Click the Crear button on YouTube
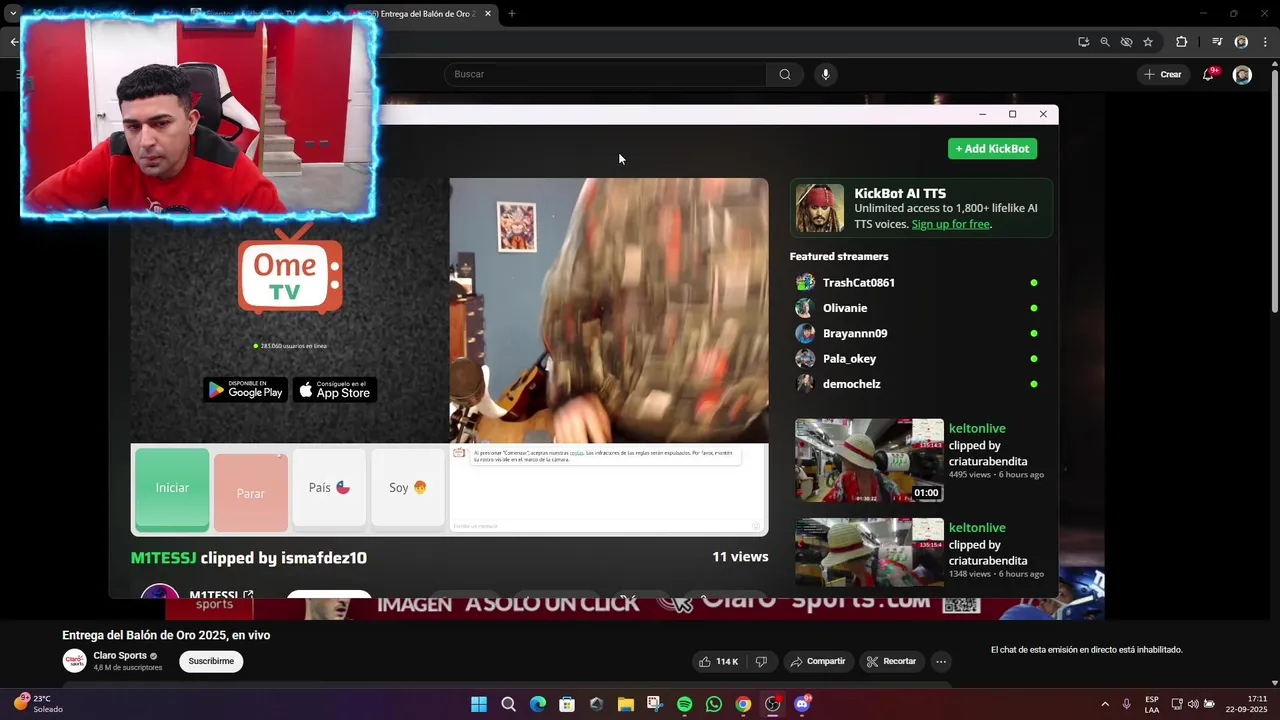This screenshot has width=1280, height=720. [1163, 74]
